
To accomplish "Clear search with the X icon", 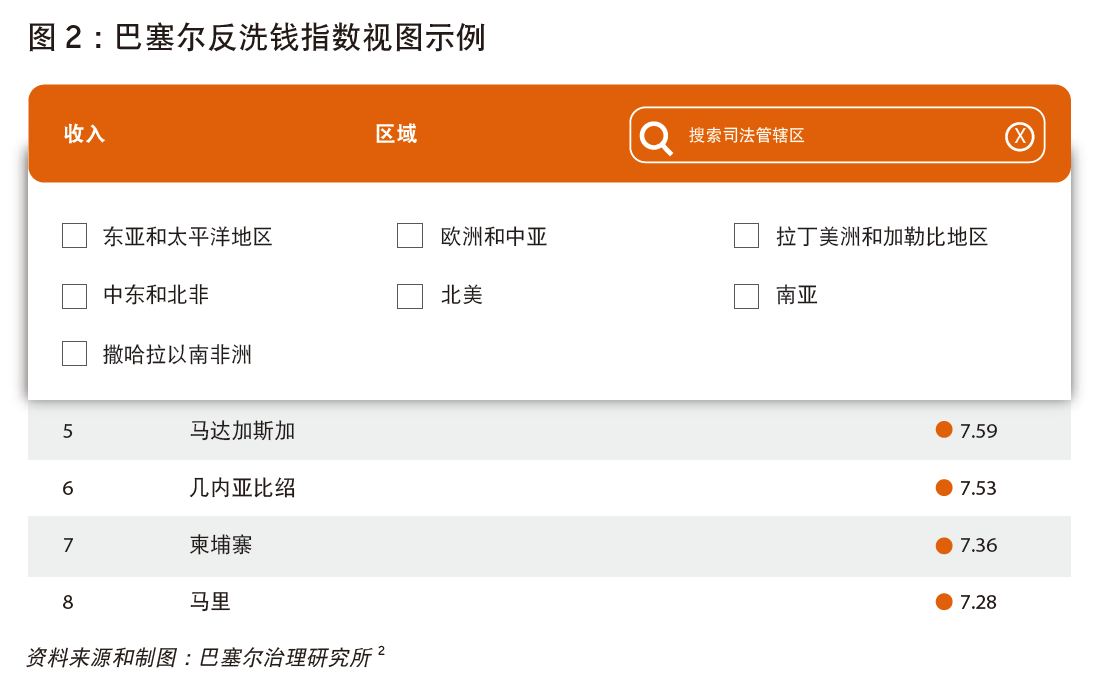I will click(1018, 136).
